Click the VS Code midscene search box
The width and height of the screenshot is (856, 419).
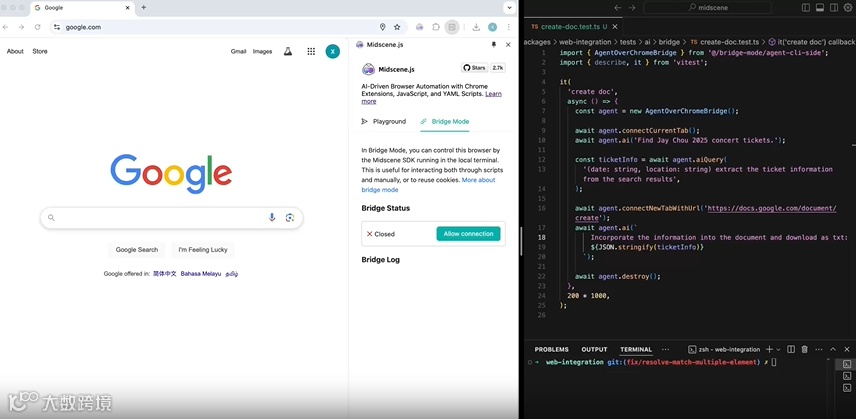708,8
